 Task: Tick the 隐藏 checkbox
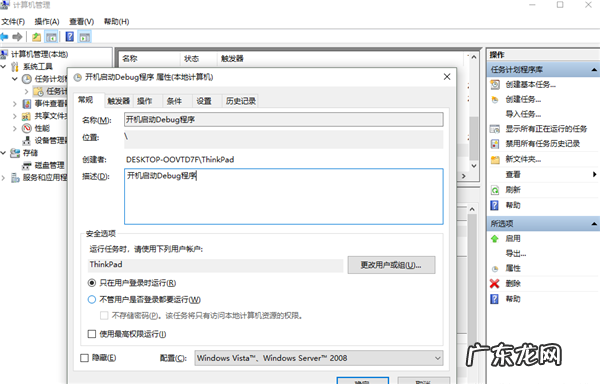[84, 358]
